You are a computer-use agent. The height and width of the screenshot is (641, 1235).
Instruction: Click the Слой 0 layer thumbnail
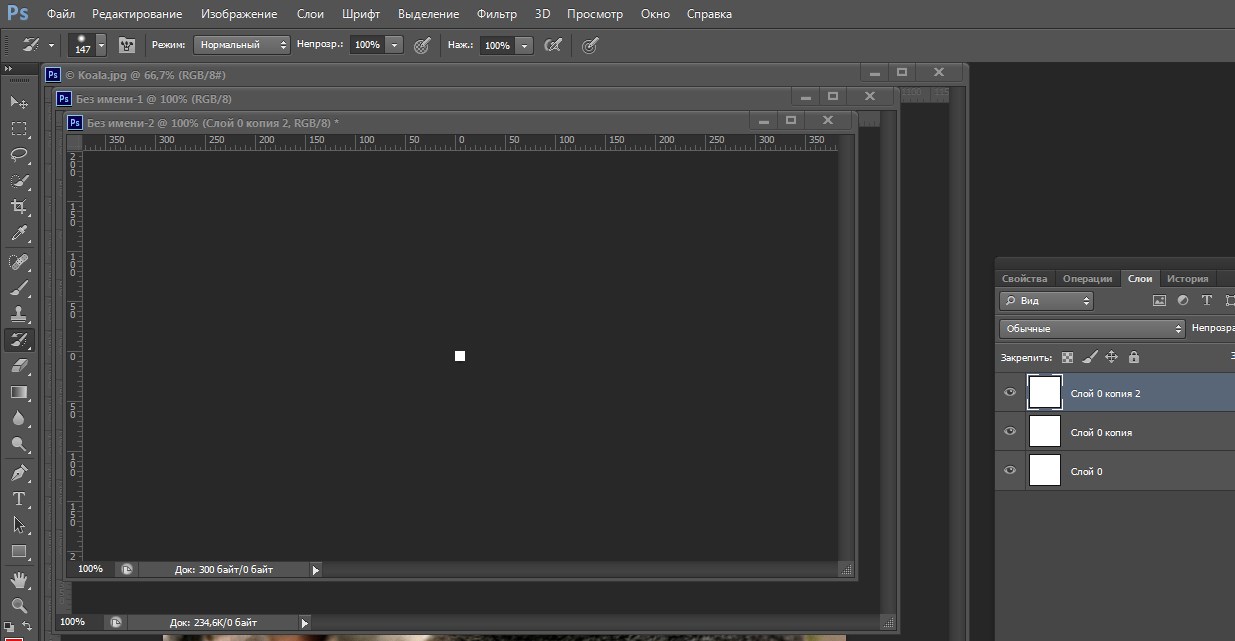pos(1044,470)
